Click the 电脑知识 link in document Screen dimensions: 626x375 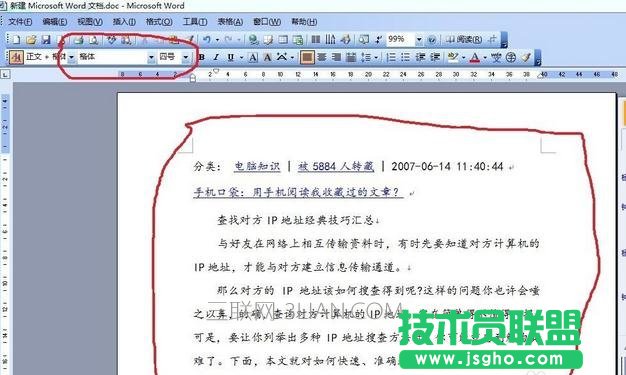pos(257,166)
